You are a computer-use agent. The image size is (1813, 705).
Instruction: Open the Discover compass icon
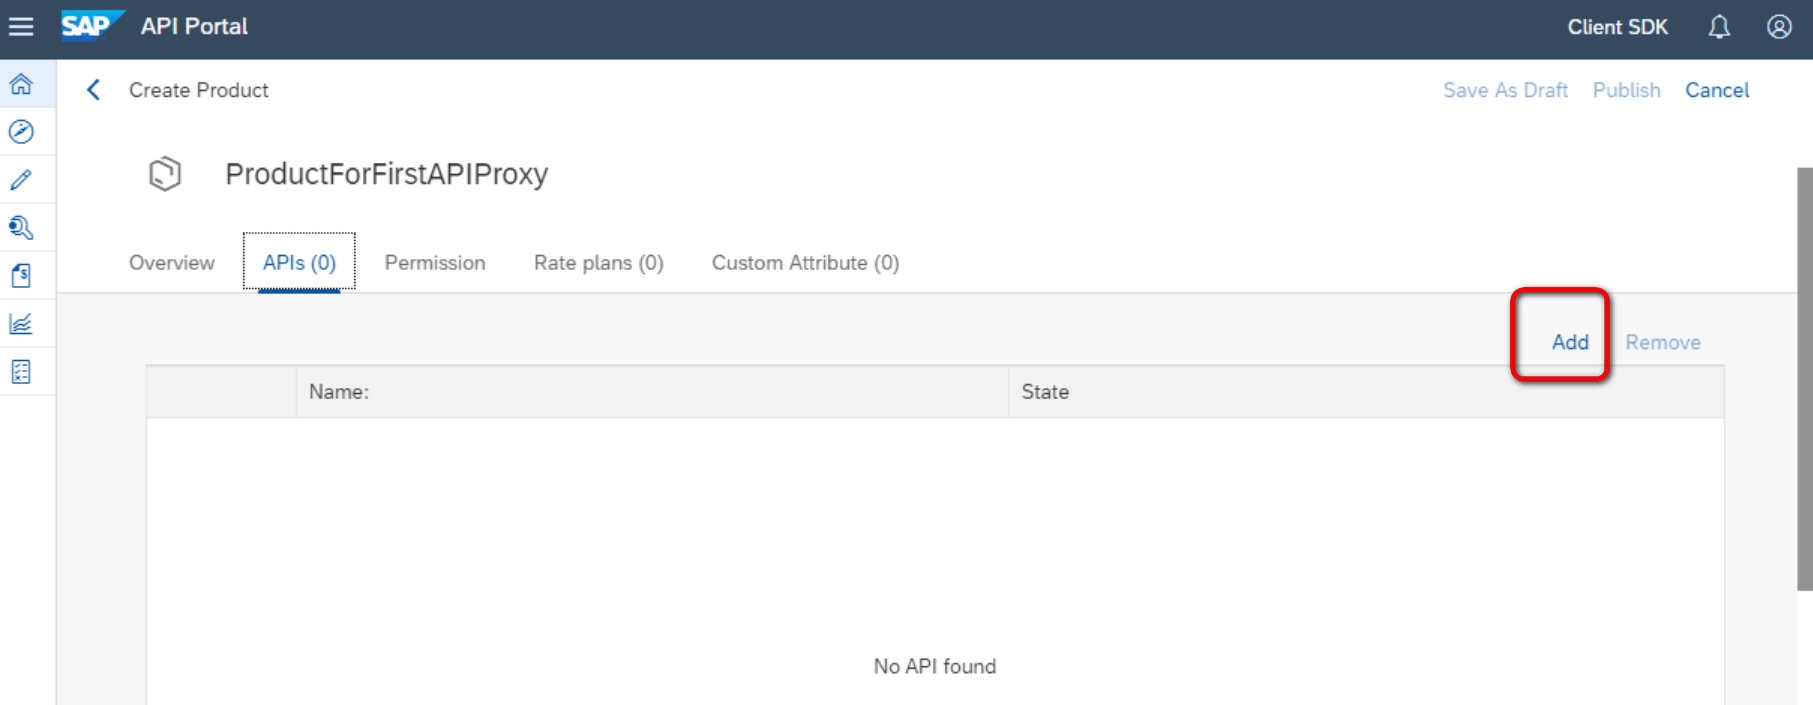(x=21, y=132)
